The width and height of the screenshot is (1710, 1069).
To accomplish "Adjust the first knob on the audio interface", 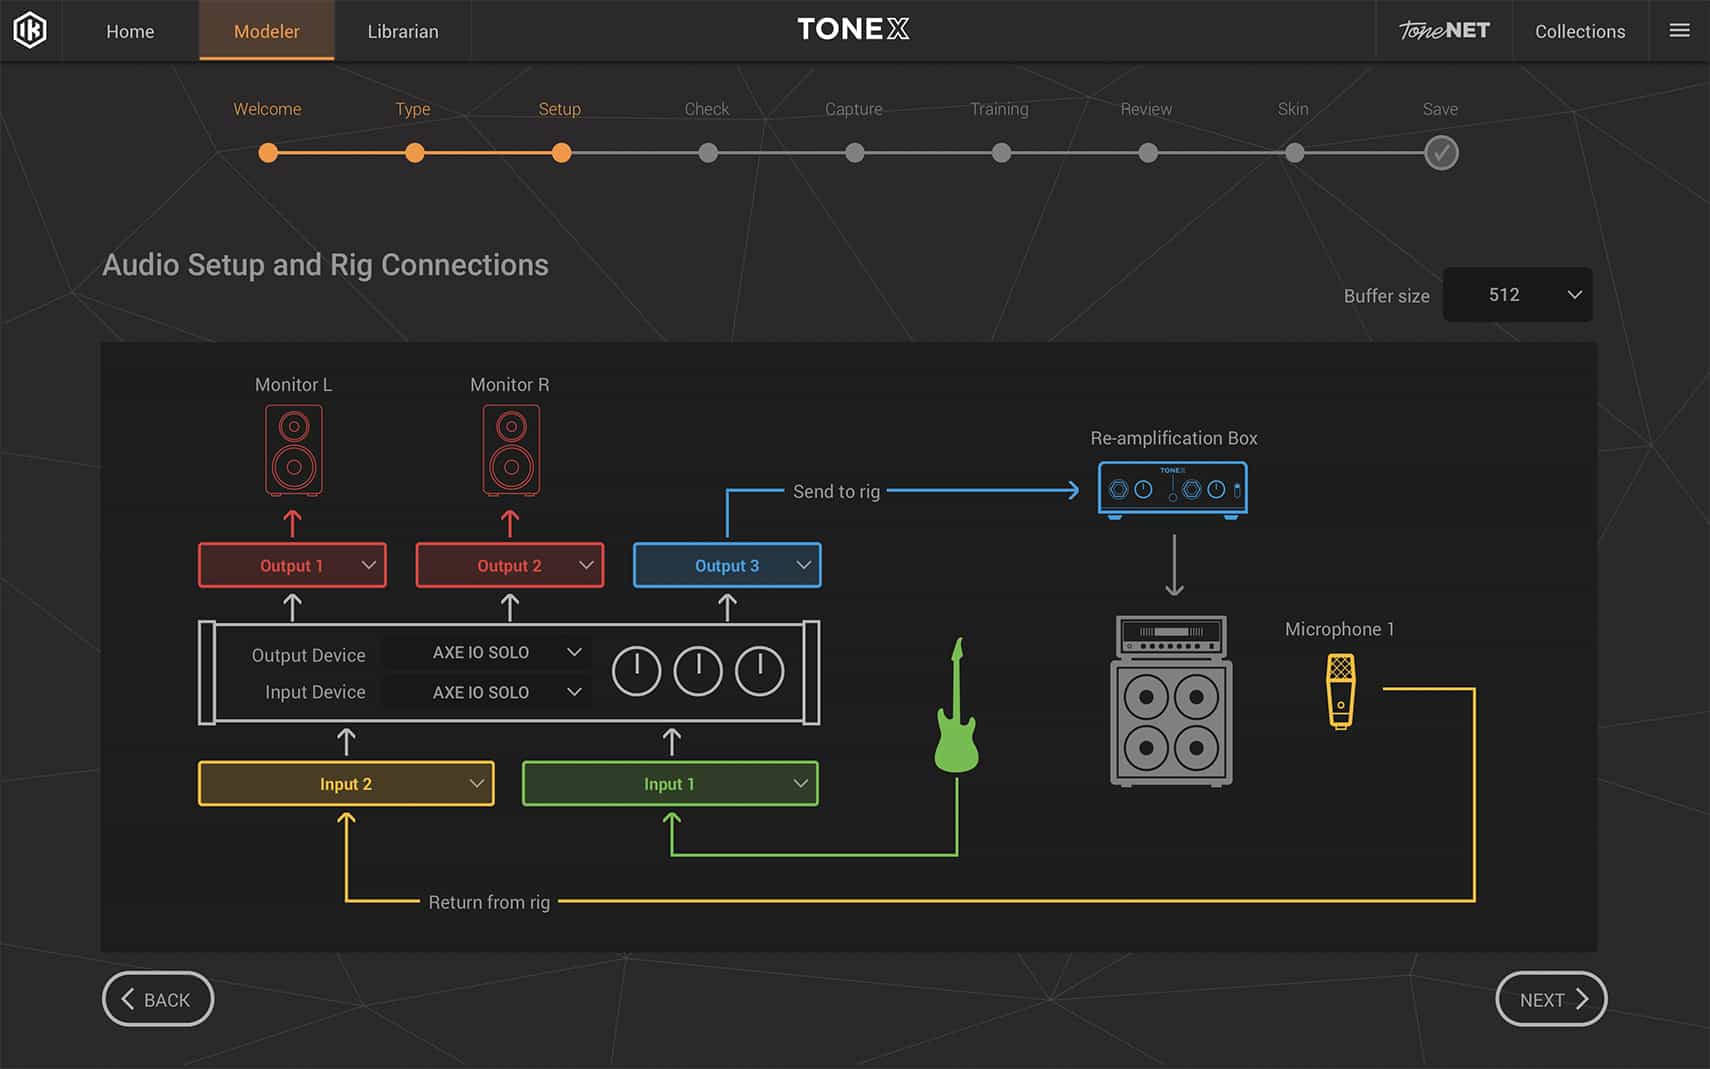I will point(635,670).
